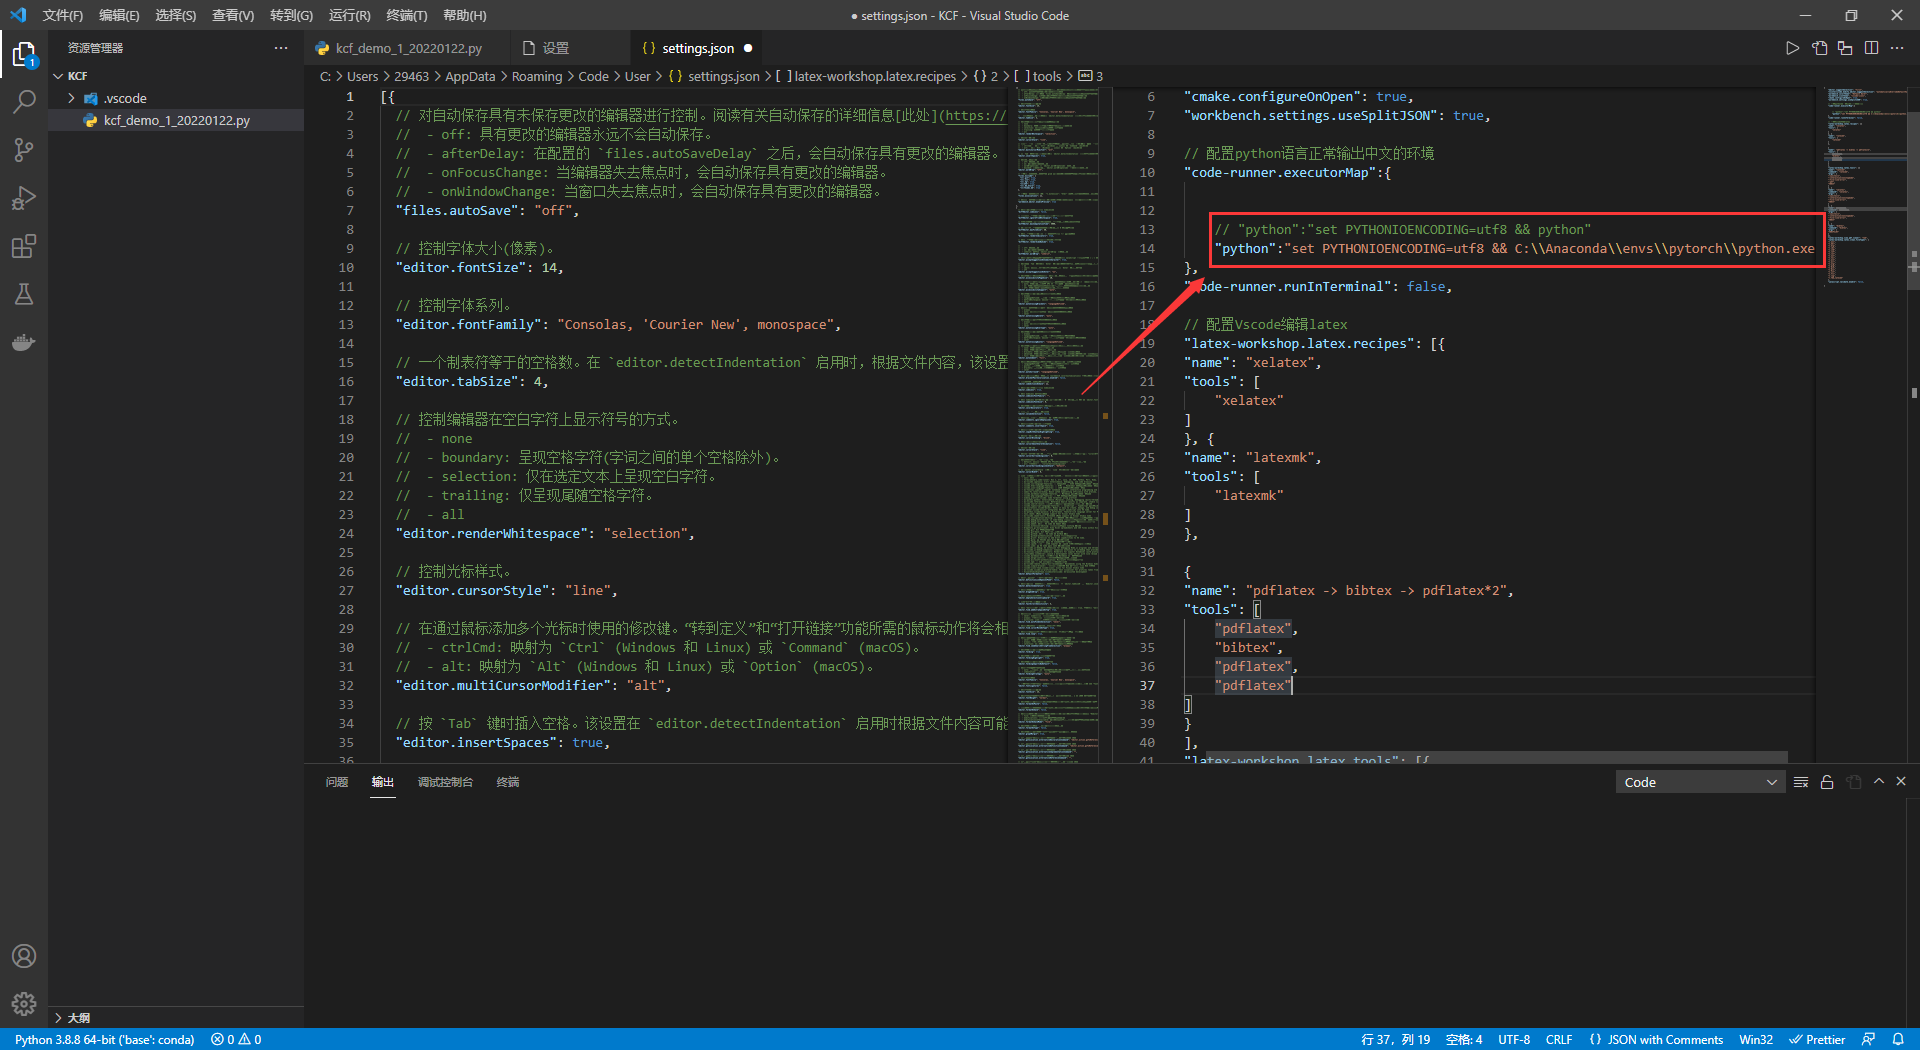Change language mode via JSON with Comments

tap(1656, 1039)
